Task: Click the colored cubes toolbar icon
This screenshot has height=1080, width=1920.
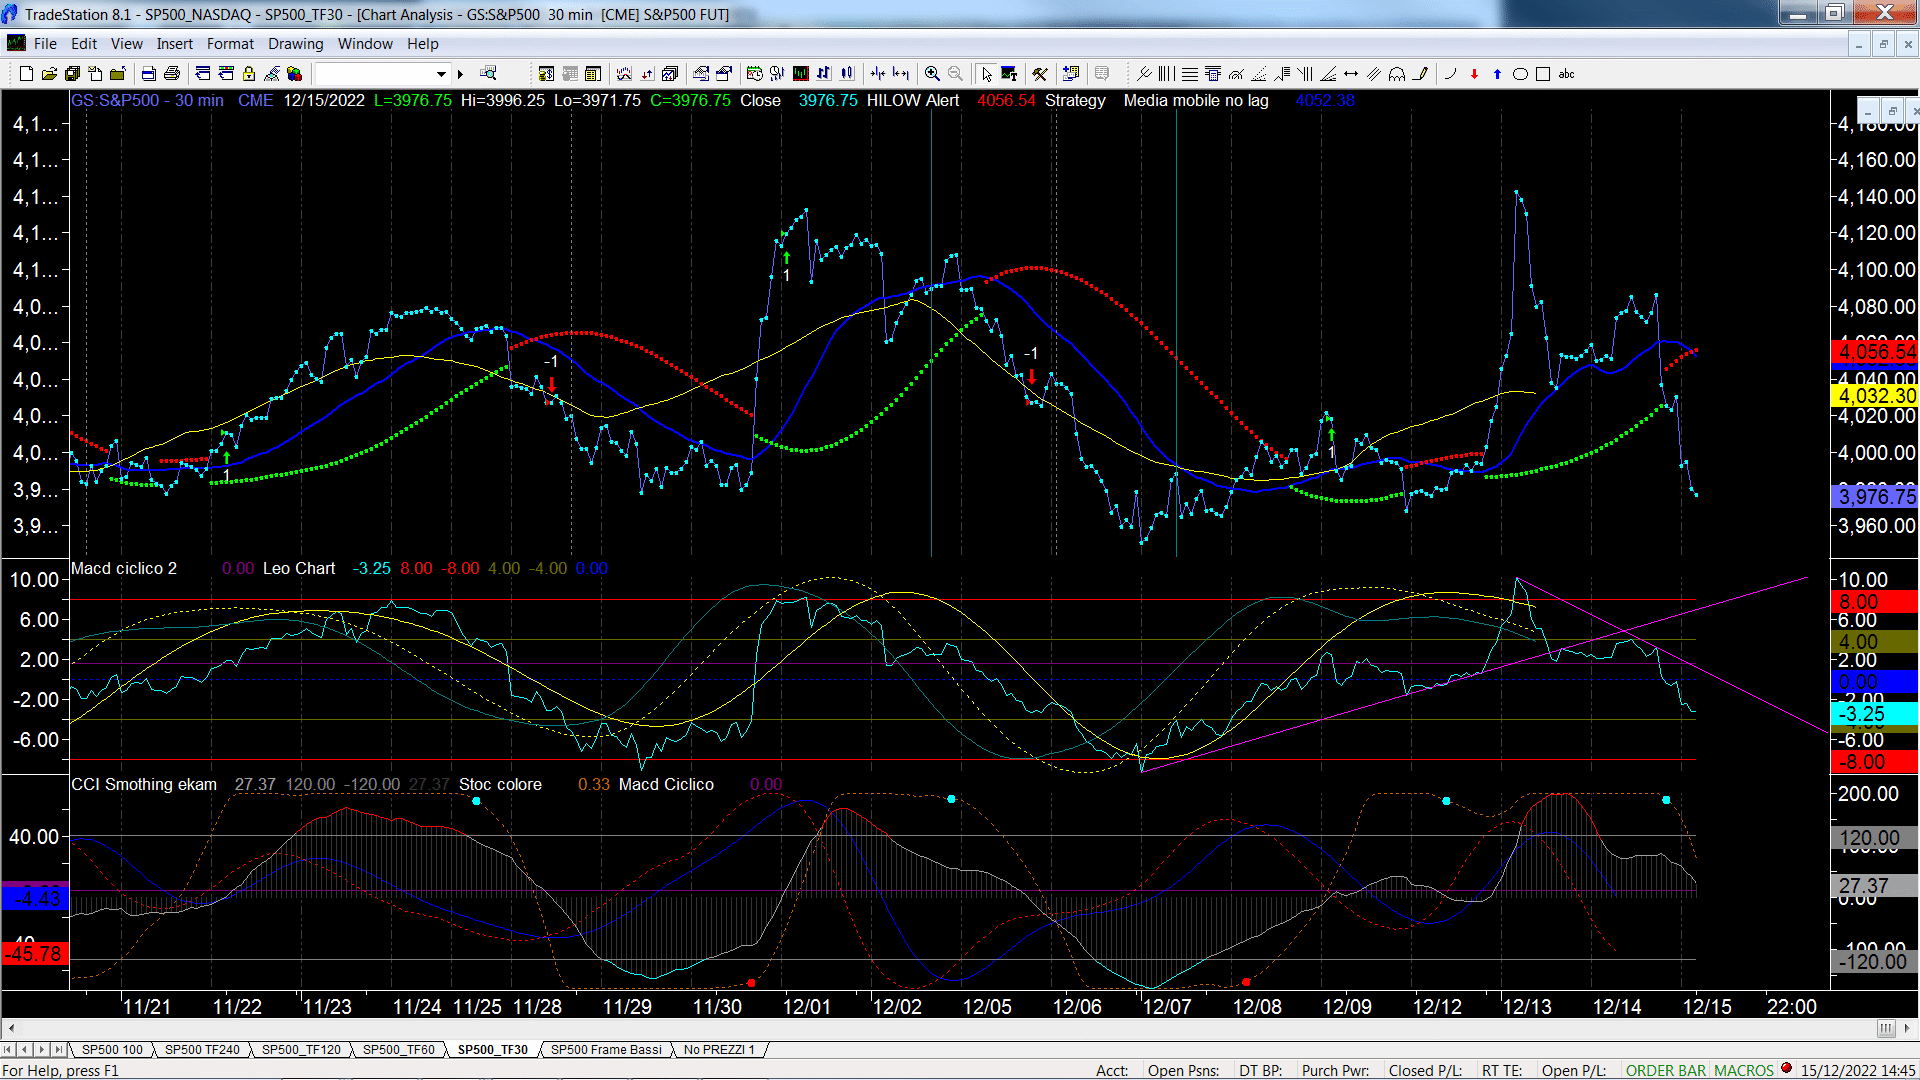Action: click(294, 74)
